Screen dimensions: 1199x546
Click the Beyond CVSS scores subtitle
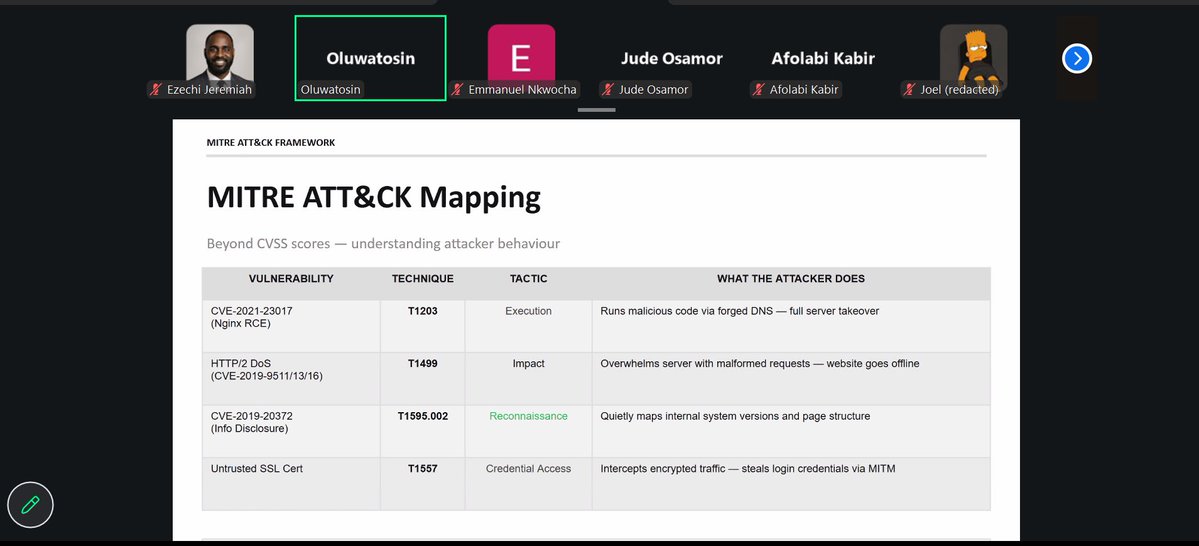tap(383, 244)
